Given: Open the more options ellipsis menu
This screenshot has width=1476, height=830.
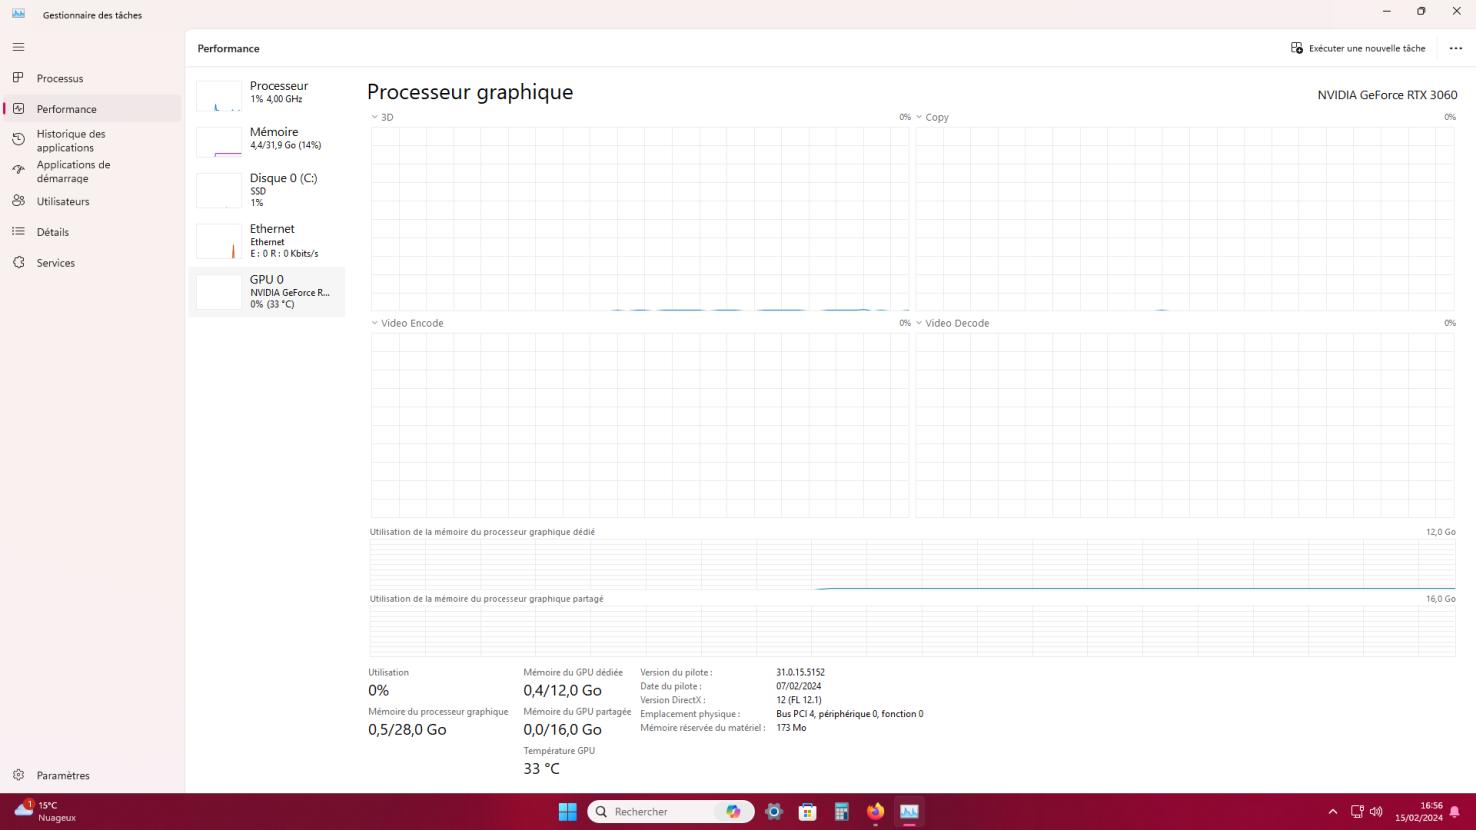Looking at the screenshot, I should pyautogui.click(x=1456, y=47).
